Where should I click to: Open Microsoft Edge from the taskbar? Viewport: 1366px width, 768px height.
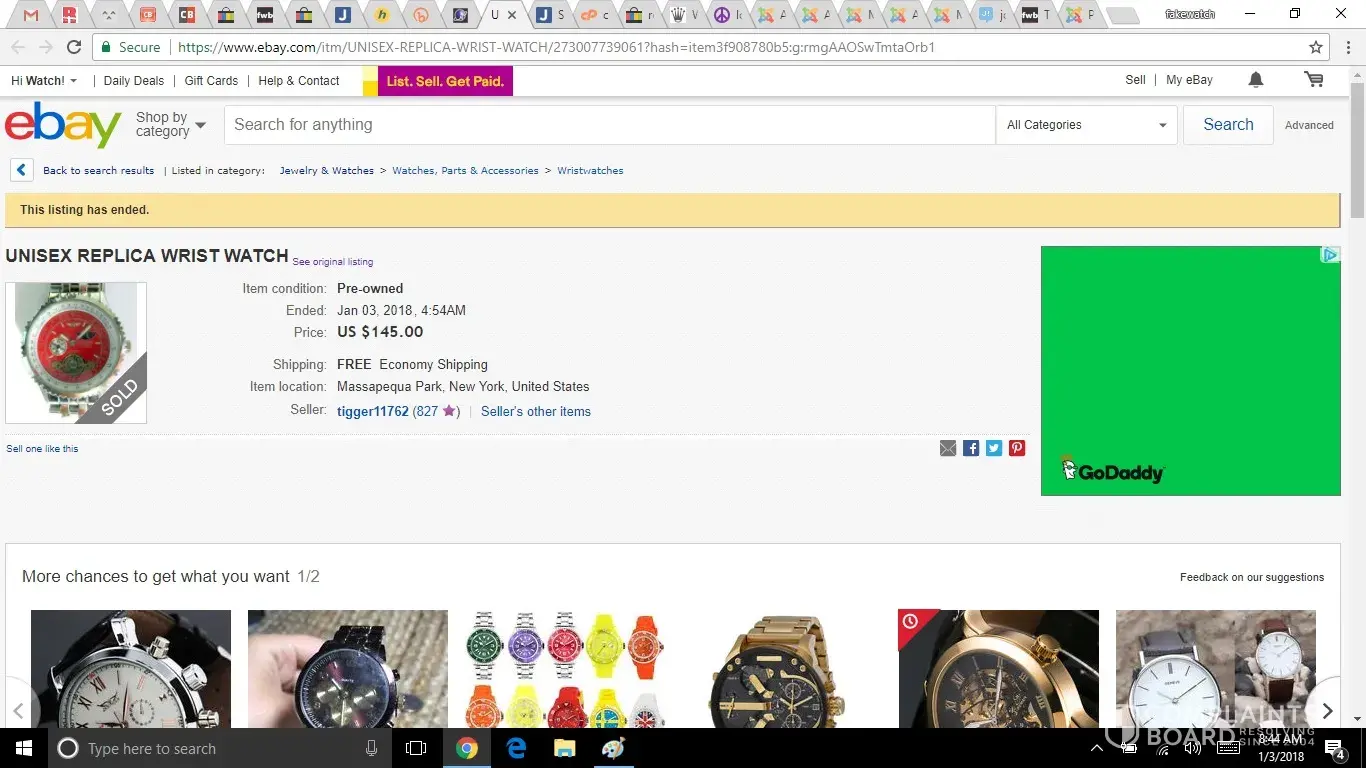pyautogui.click(x=516, y=748)
